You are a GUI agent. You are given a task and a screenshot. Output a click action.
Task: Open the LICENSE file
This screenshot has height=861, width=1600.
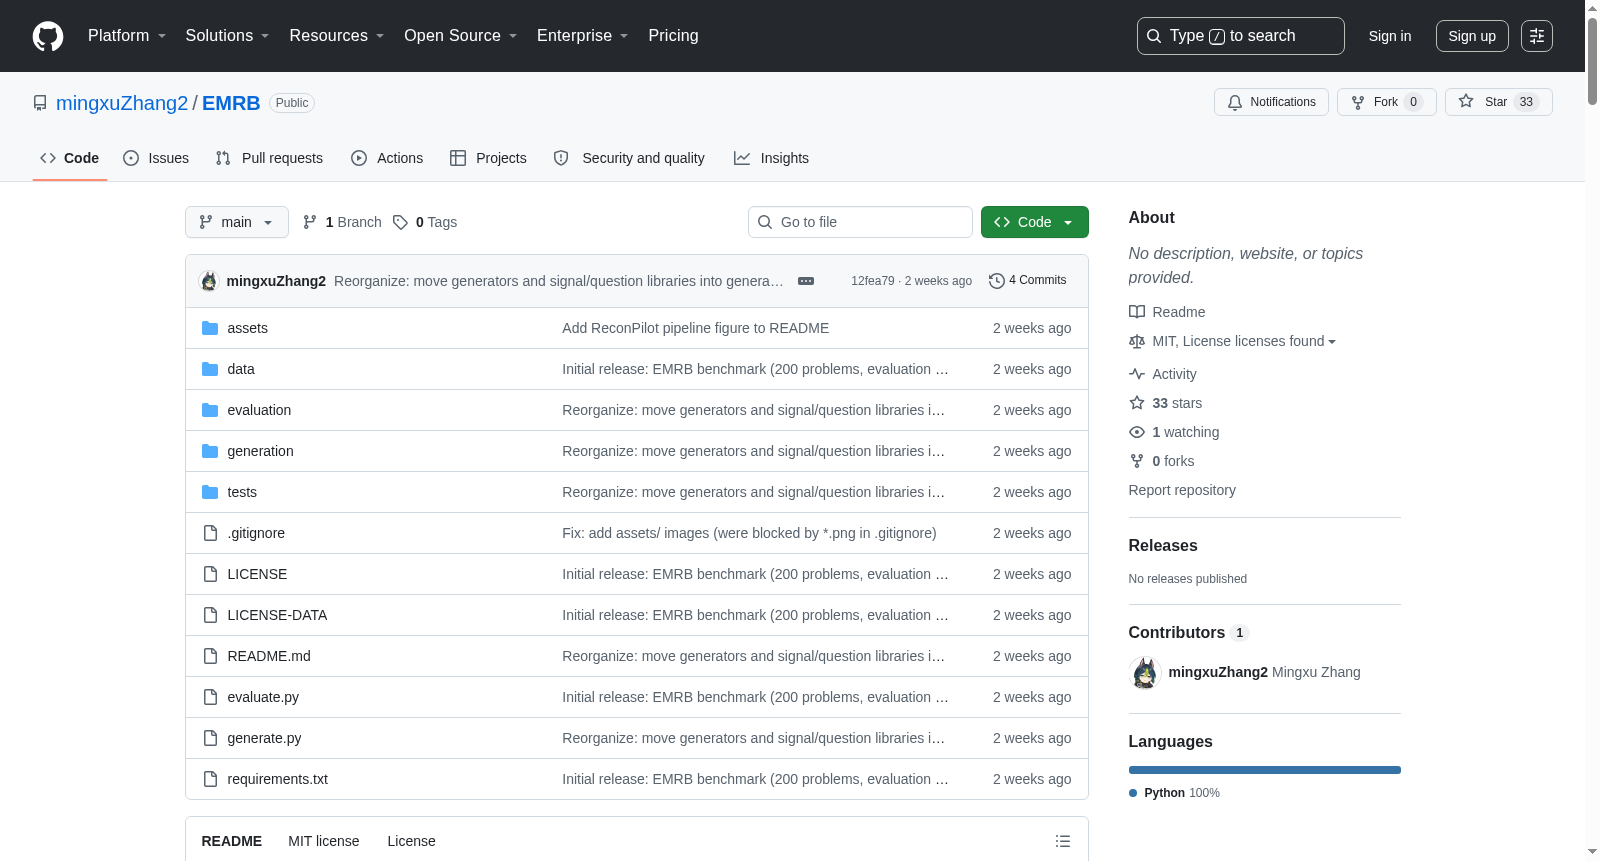pos(257,574)
